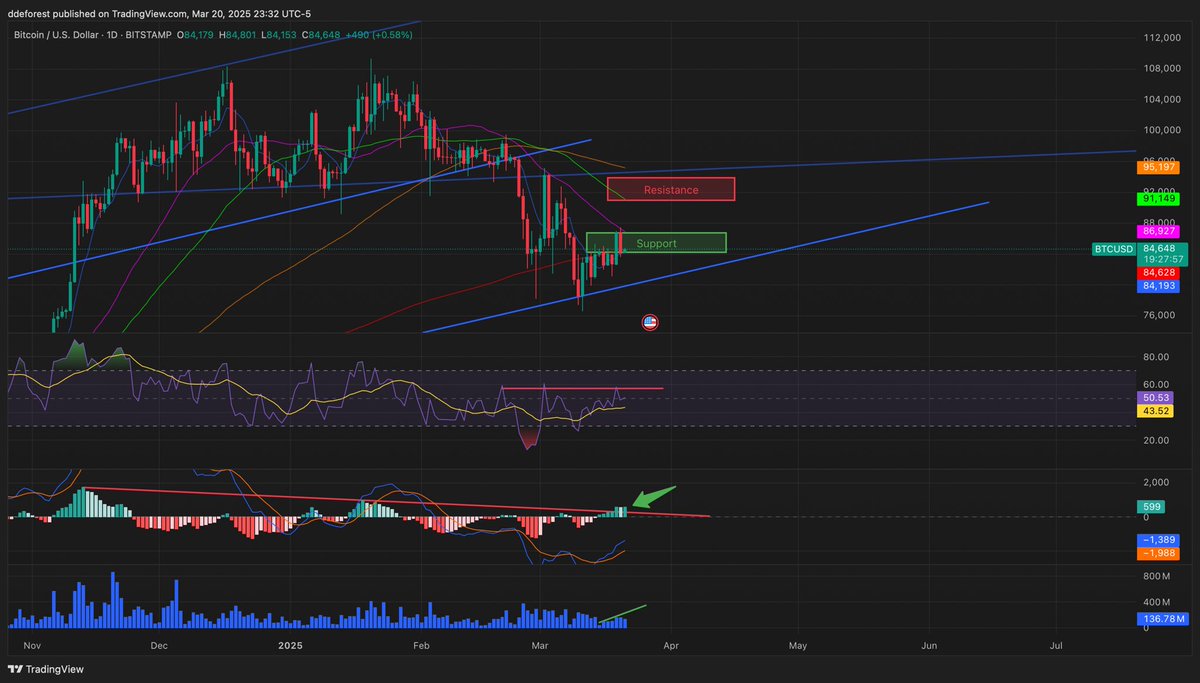Select the BTCUSD label with countdown on the price axis
Screen dimensions: 1200x683
(x=1113, y=249)
